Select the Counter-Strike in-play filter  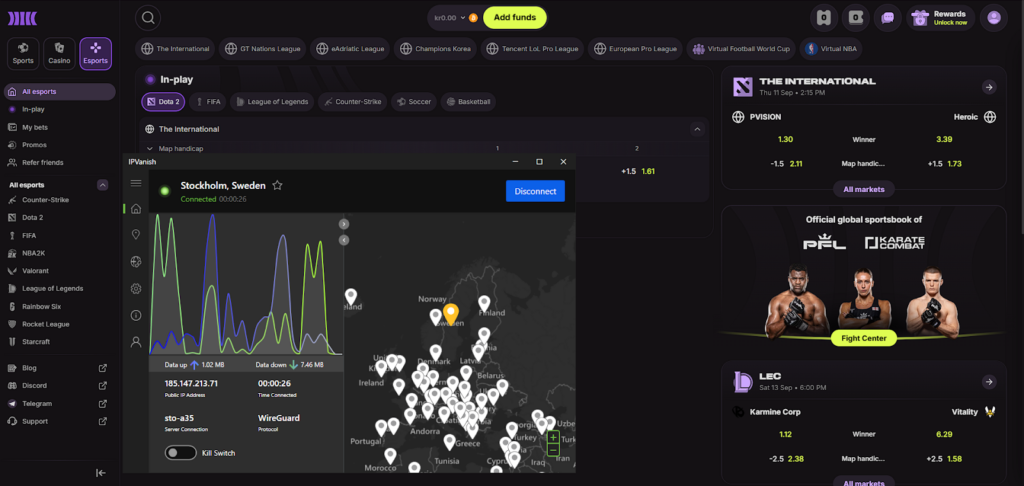tap(353, 102)
